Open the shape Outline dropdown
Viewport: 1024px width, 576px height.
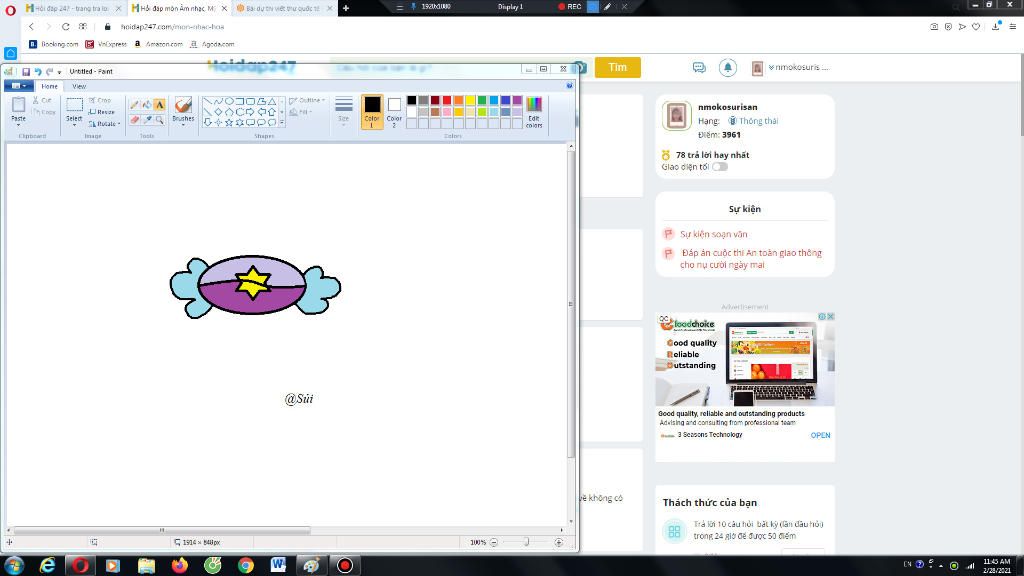click(x=306, y=101)
